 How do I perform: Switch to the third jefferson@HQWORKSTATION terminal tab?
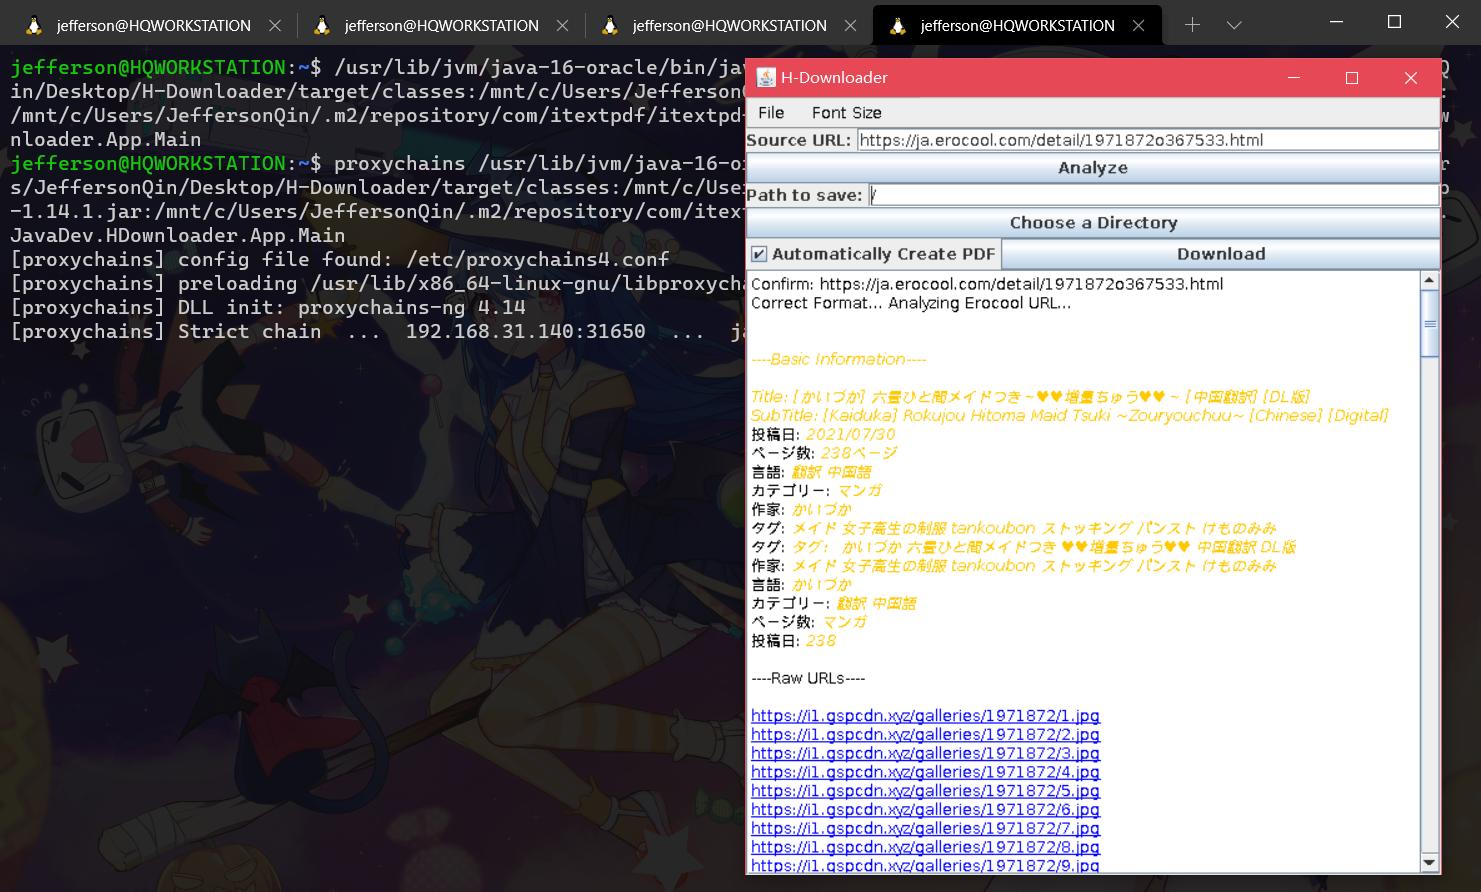pyautogui.click(x=729, y=25)
